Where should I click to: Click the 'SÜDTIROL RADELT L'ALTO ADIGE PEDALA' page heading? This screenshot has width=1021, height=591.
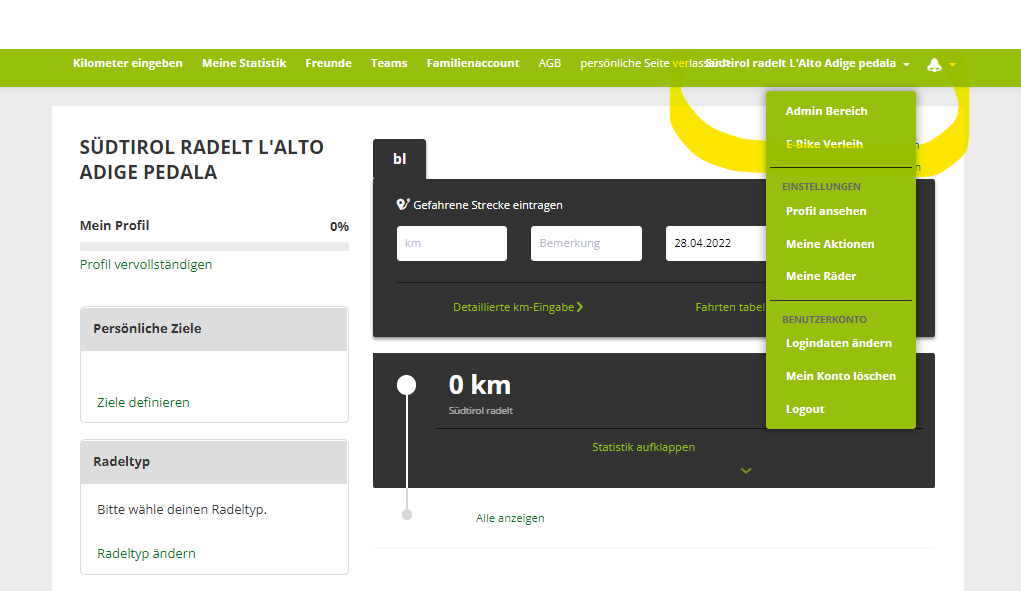point(201,159)
